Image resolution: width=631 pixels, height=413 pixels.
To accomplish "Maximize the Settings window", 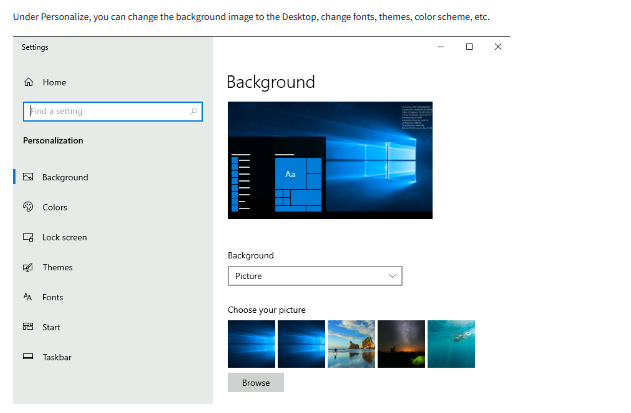I will (x=469, y=47).
